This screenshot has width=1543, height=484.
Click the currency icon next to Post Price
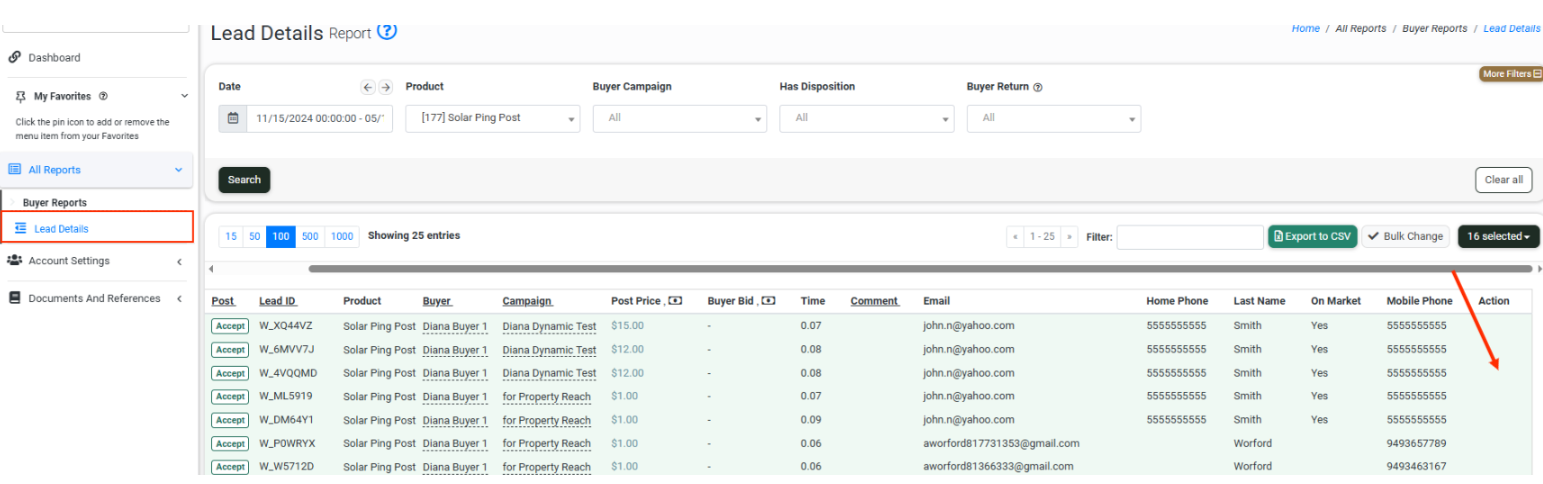pos(676,301)
